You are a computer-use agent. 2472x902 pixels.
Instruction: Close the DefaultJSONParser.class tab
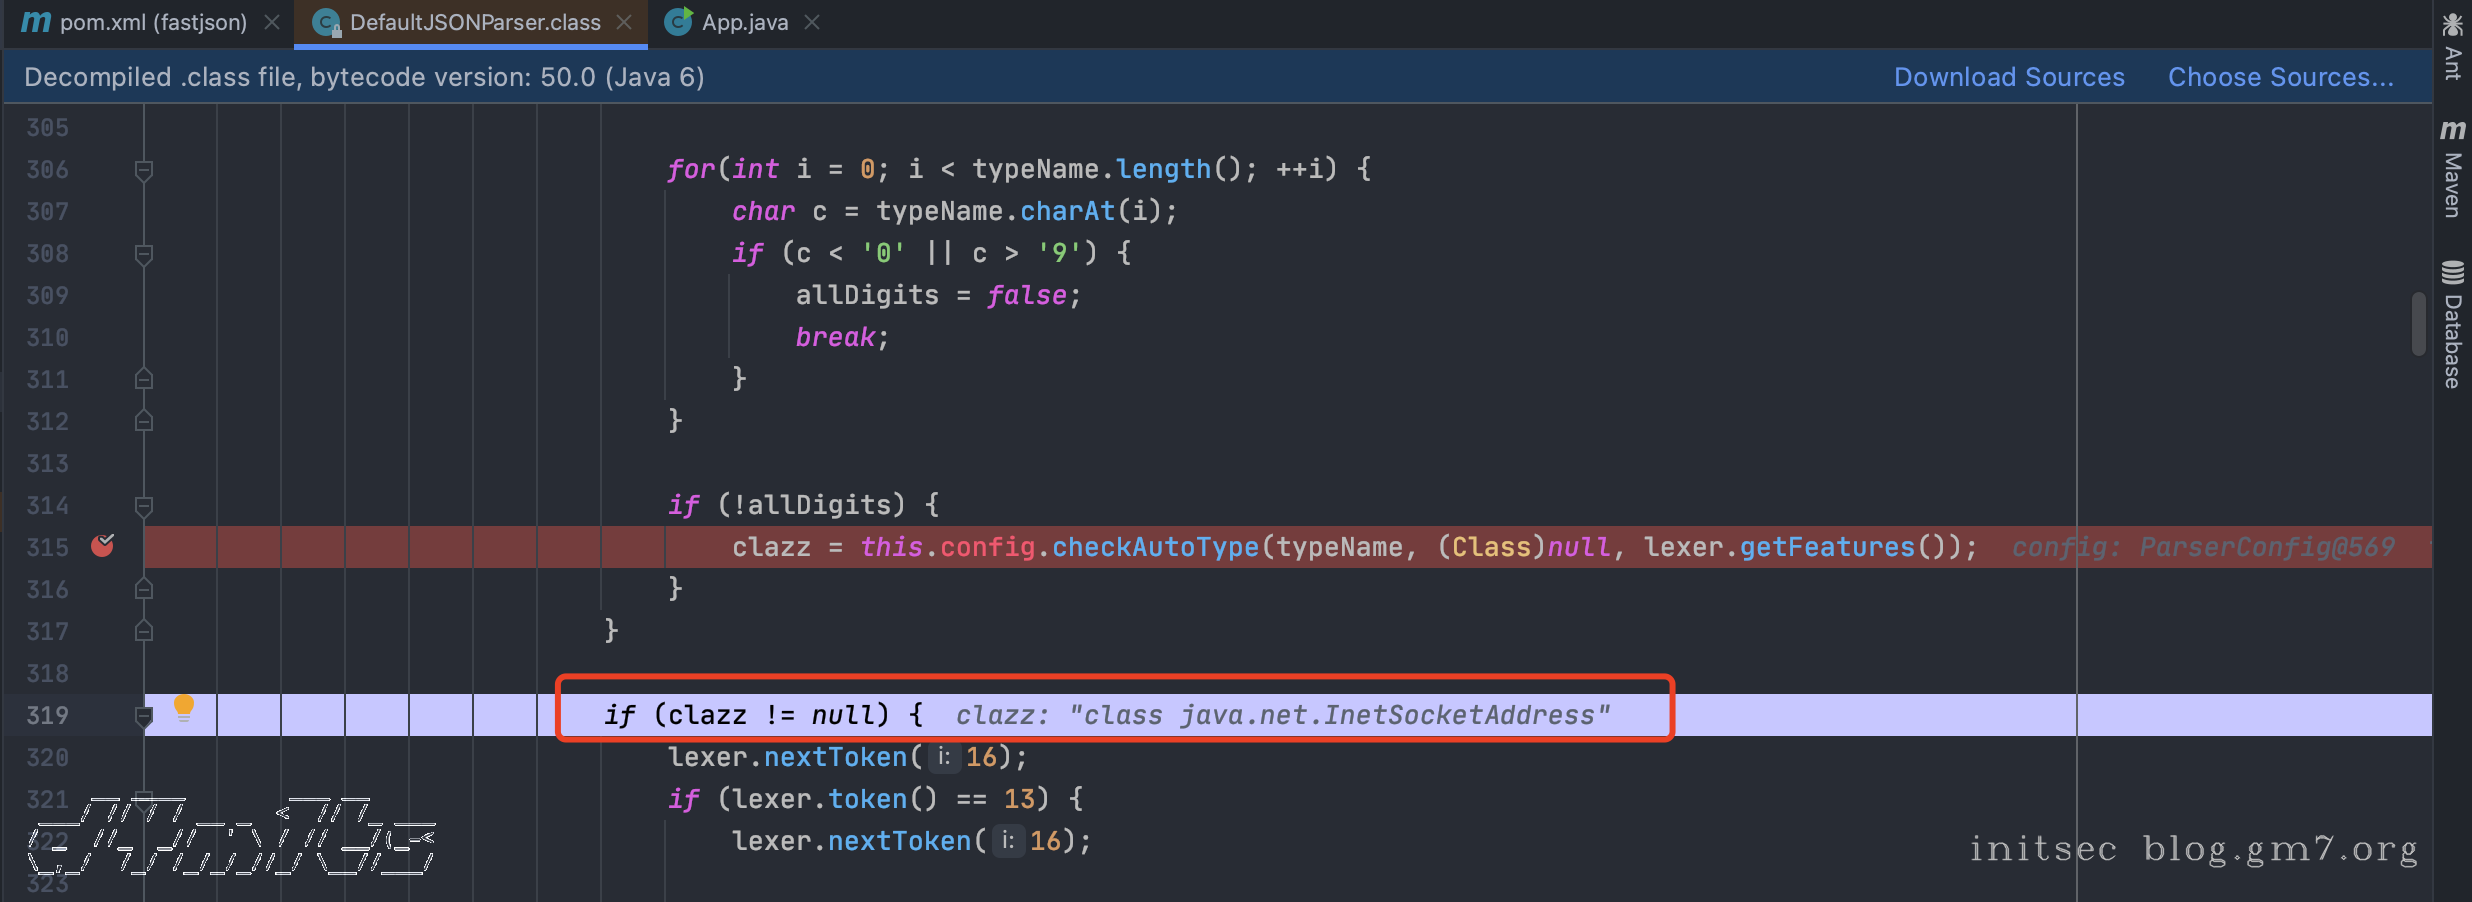pyautogui.click(x=624, y=22)
